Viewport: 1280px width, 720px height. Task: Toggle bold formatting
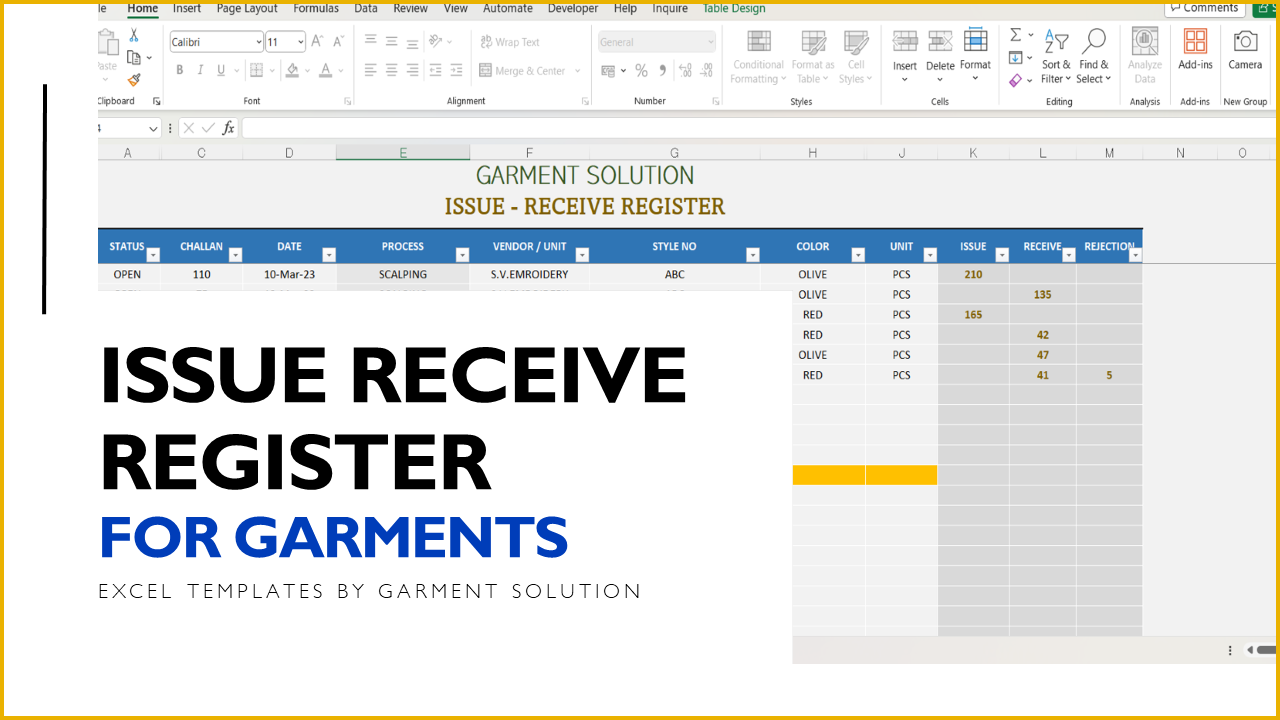click(x=180, y=70)
